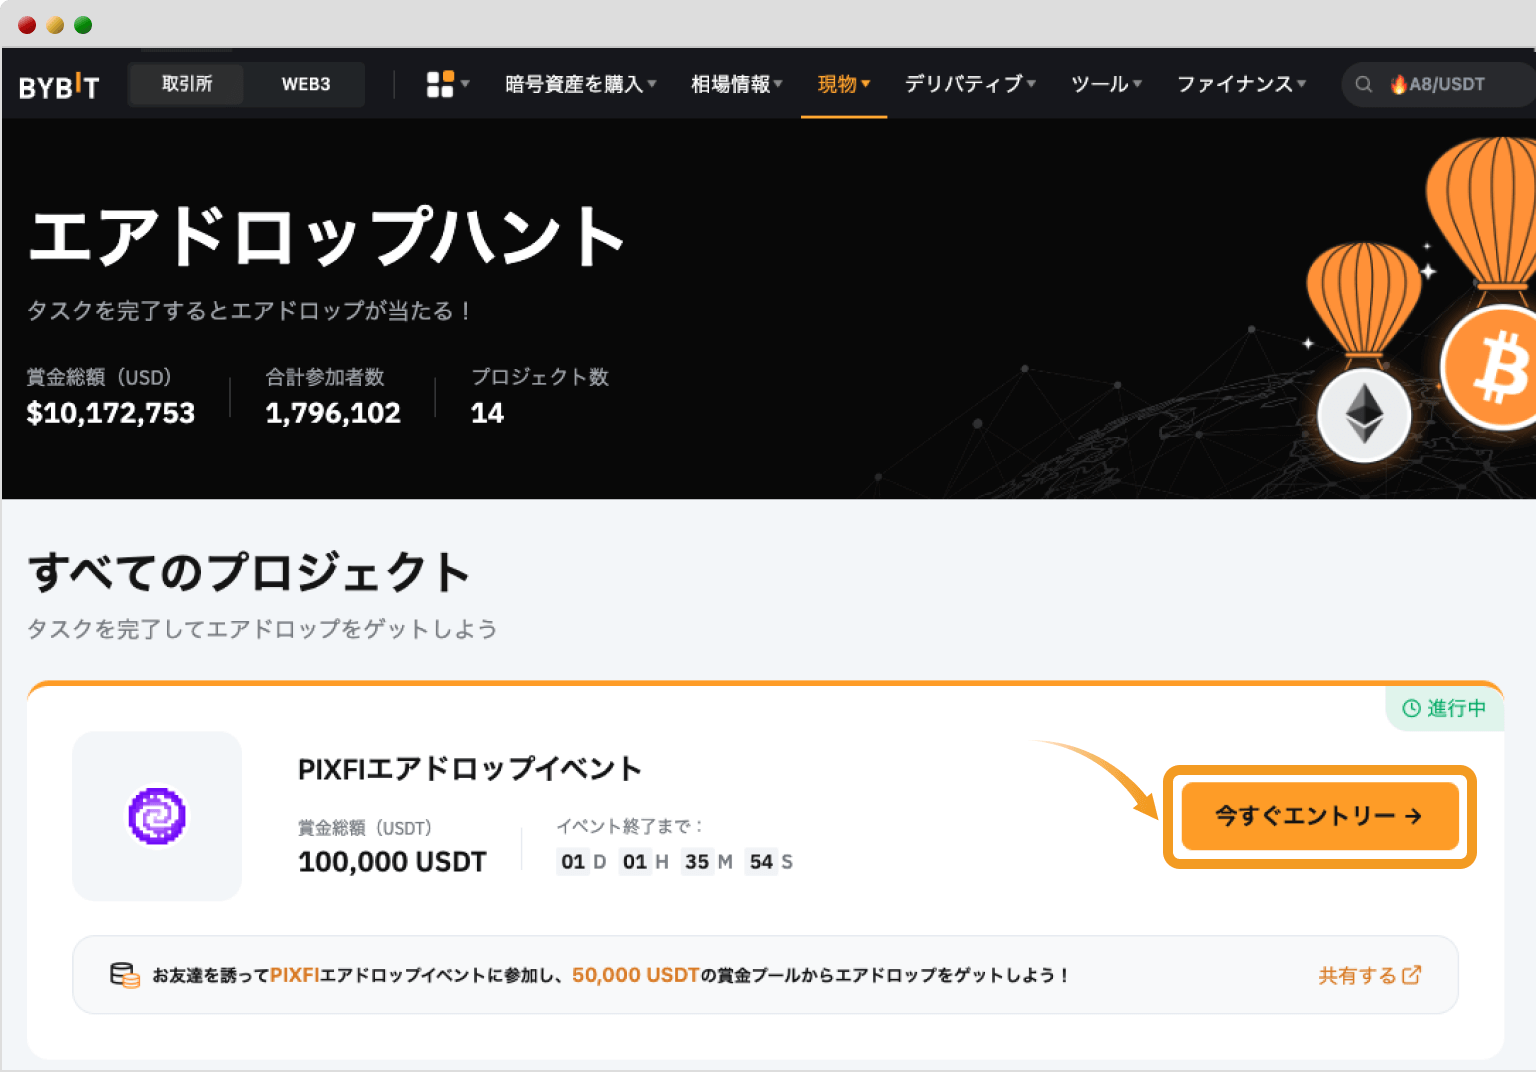This screenshot has height=1072, width=1536.
Task: Click the 今すぐエントリー button
Action: (1320, 816)
